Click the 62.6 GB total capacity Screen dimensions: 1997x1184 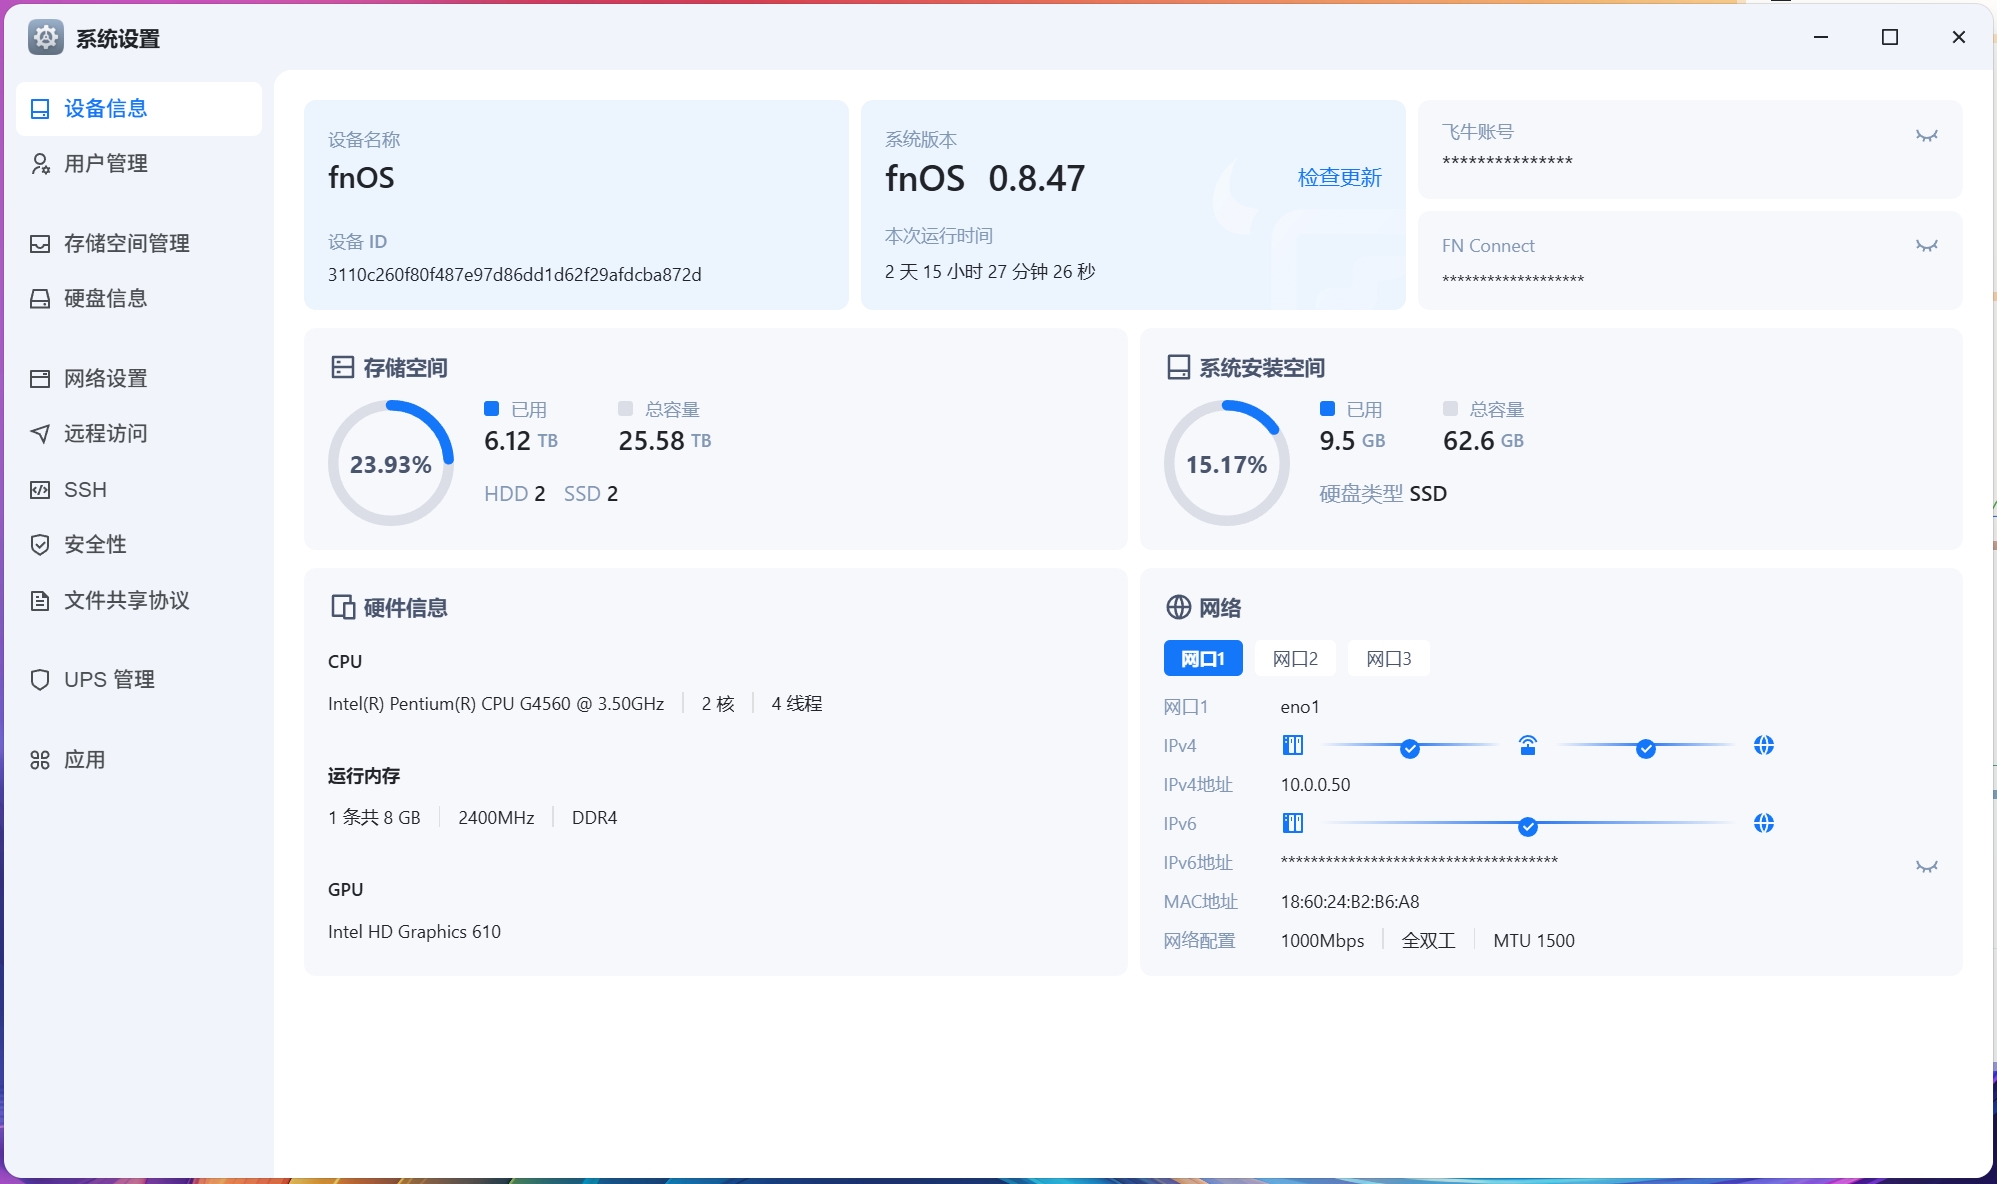click(1483, 441)
